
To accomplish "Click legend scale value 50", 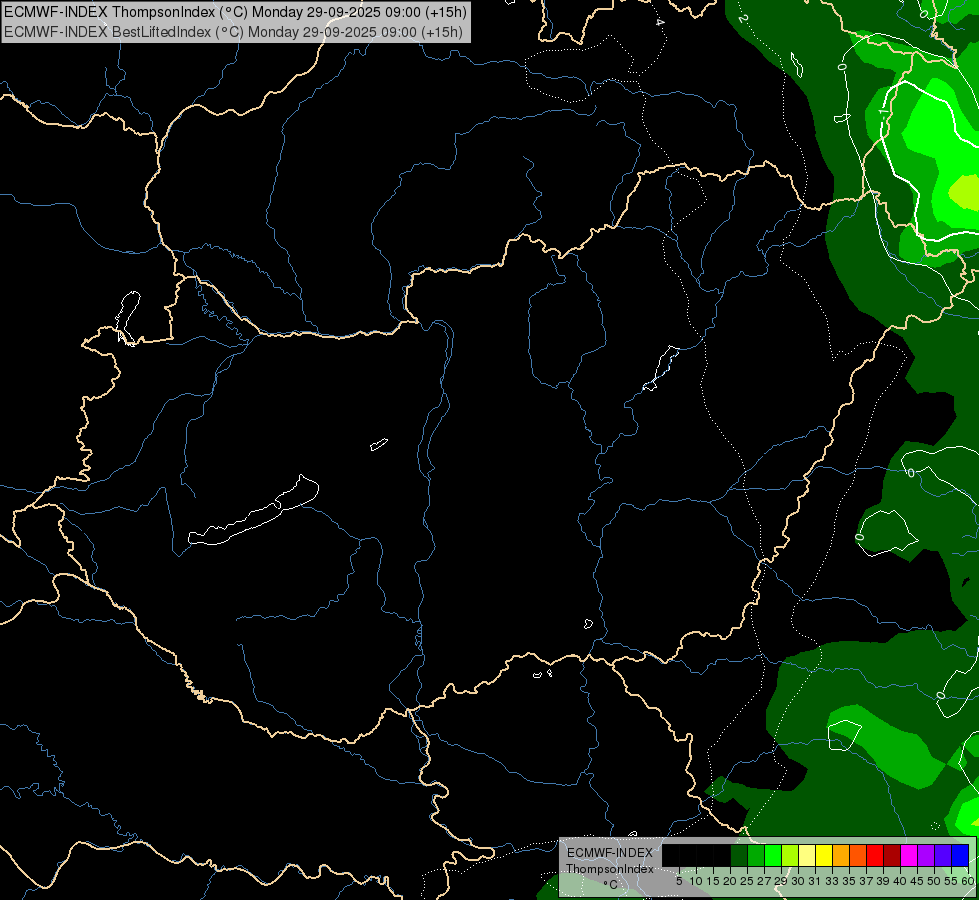I will (935, 881).
